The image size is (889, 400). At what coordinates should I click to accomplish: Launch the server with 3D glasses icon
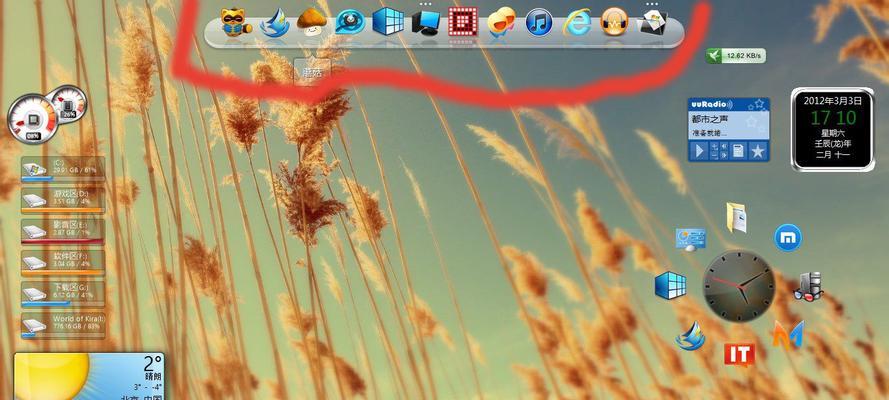[x=808, y=286]
